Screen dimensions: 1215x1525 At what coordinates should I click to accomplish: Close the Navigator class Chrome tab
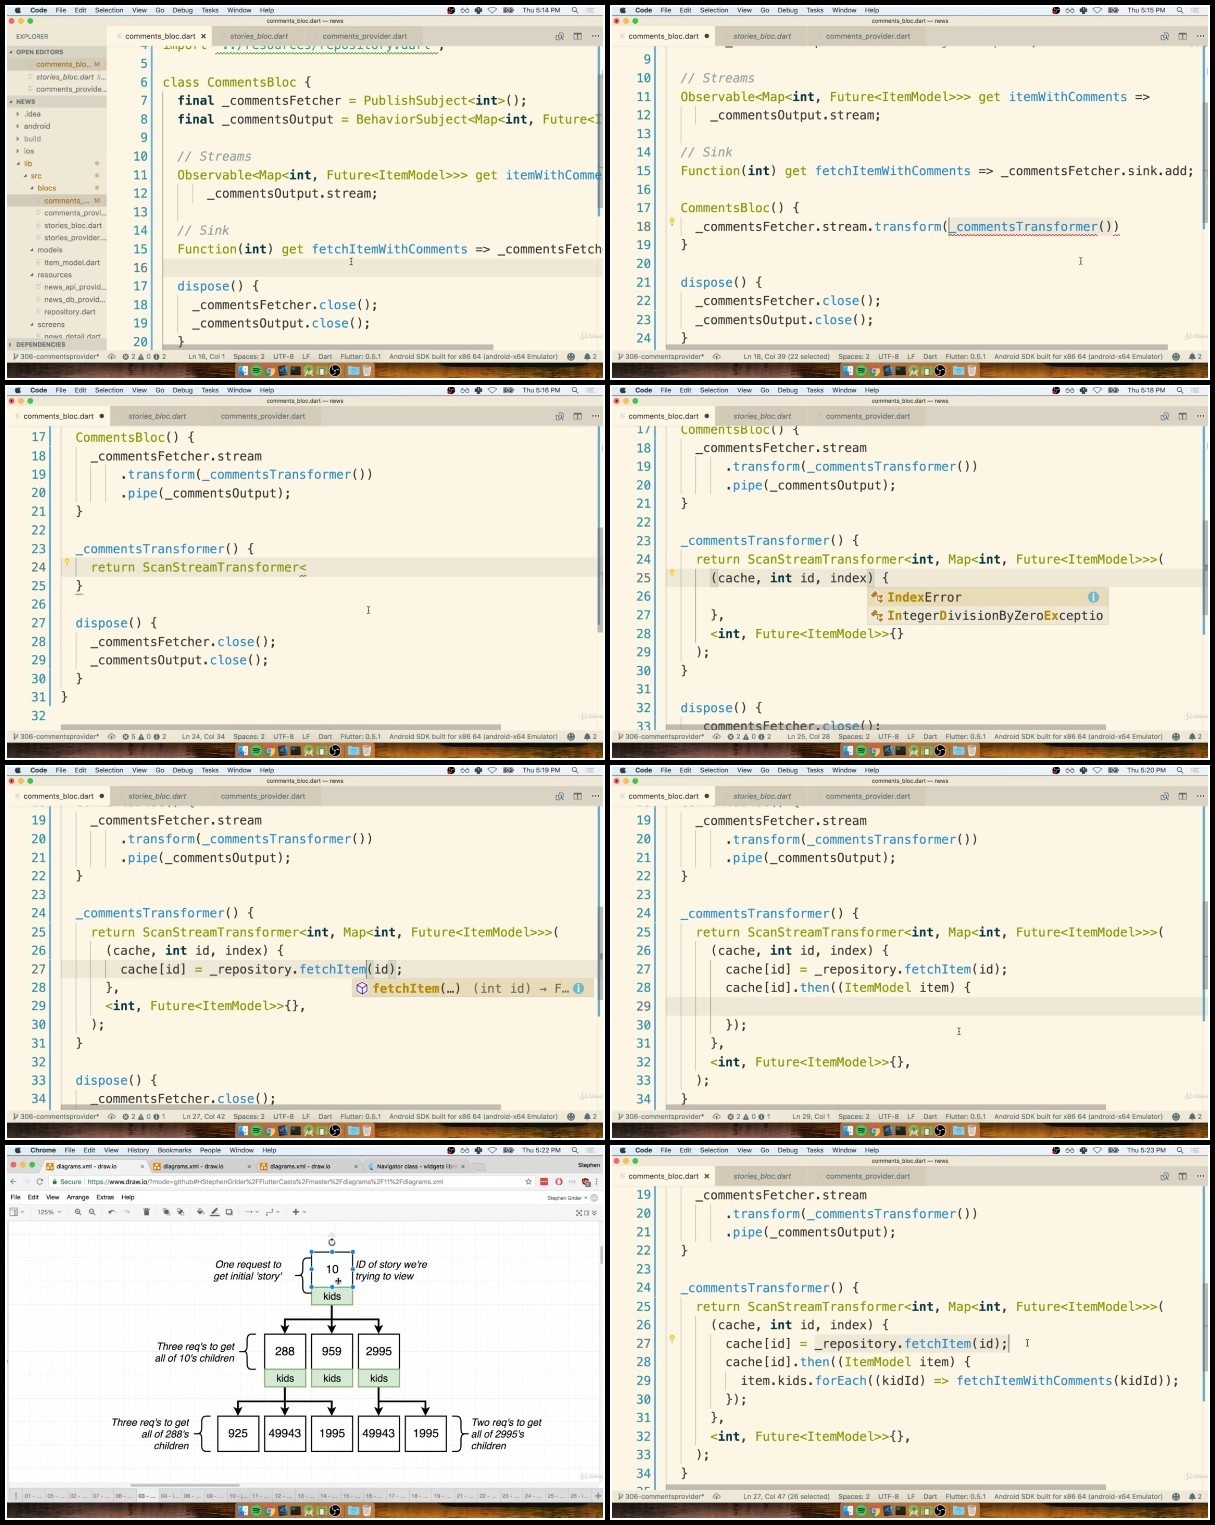[462, 1166]
